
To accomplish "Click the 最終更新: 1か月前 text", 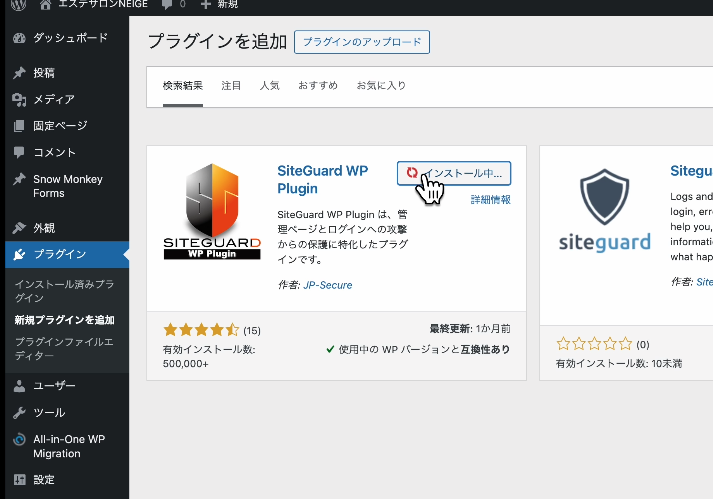I will 470,328.
